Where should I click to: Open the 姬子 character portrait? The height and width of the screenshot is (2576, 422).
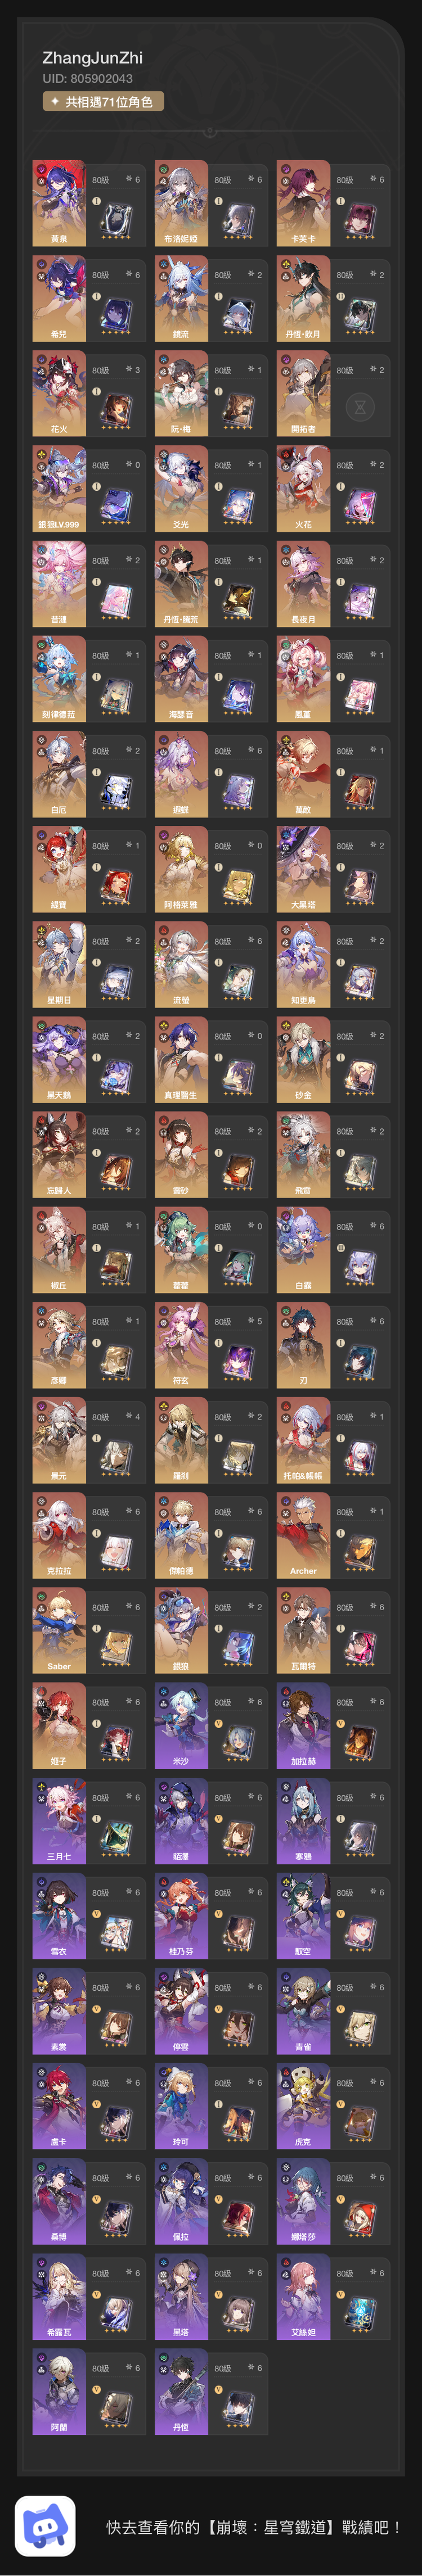[59, 1725]
